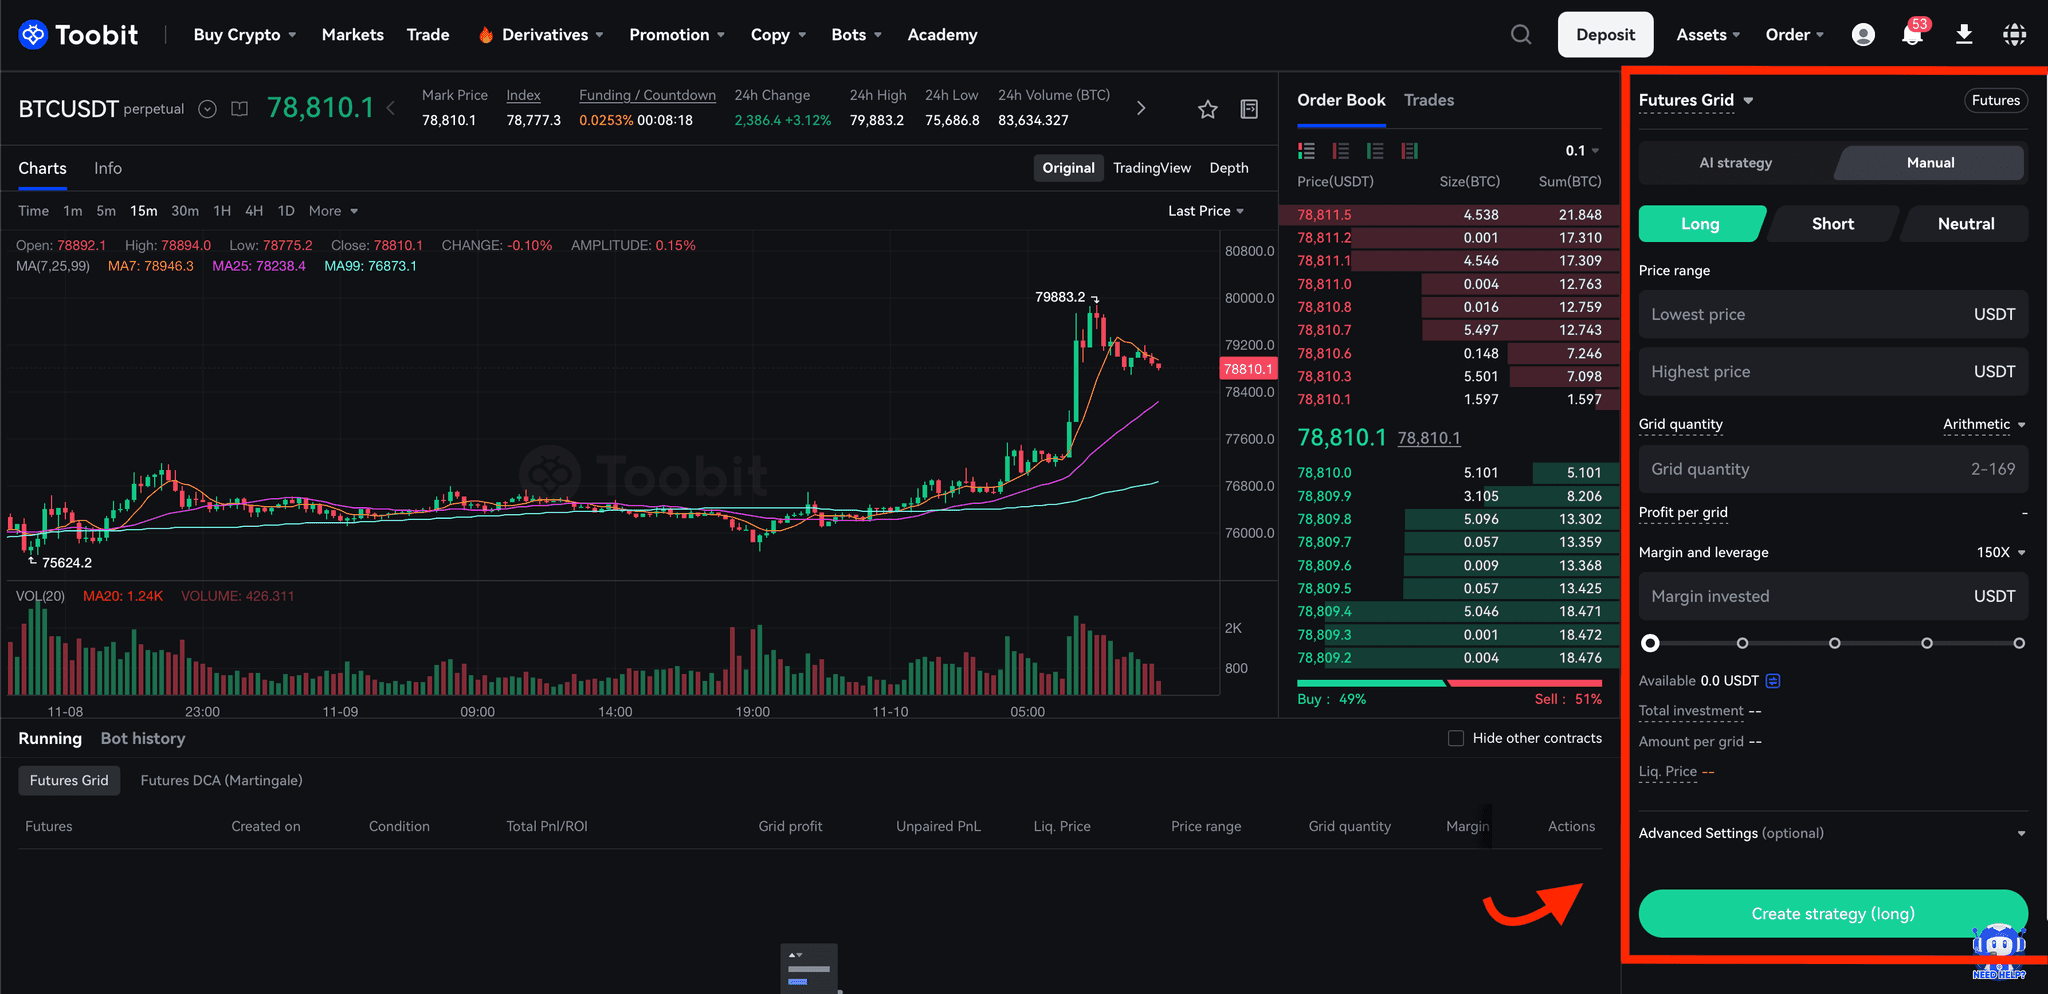
Task: Open the Arithmetic grid type dropdown
Action: [1984, 424]
